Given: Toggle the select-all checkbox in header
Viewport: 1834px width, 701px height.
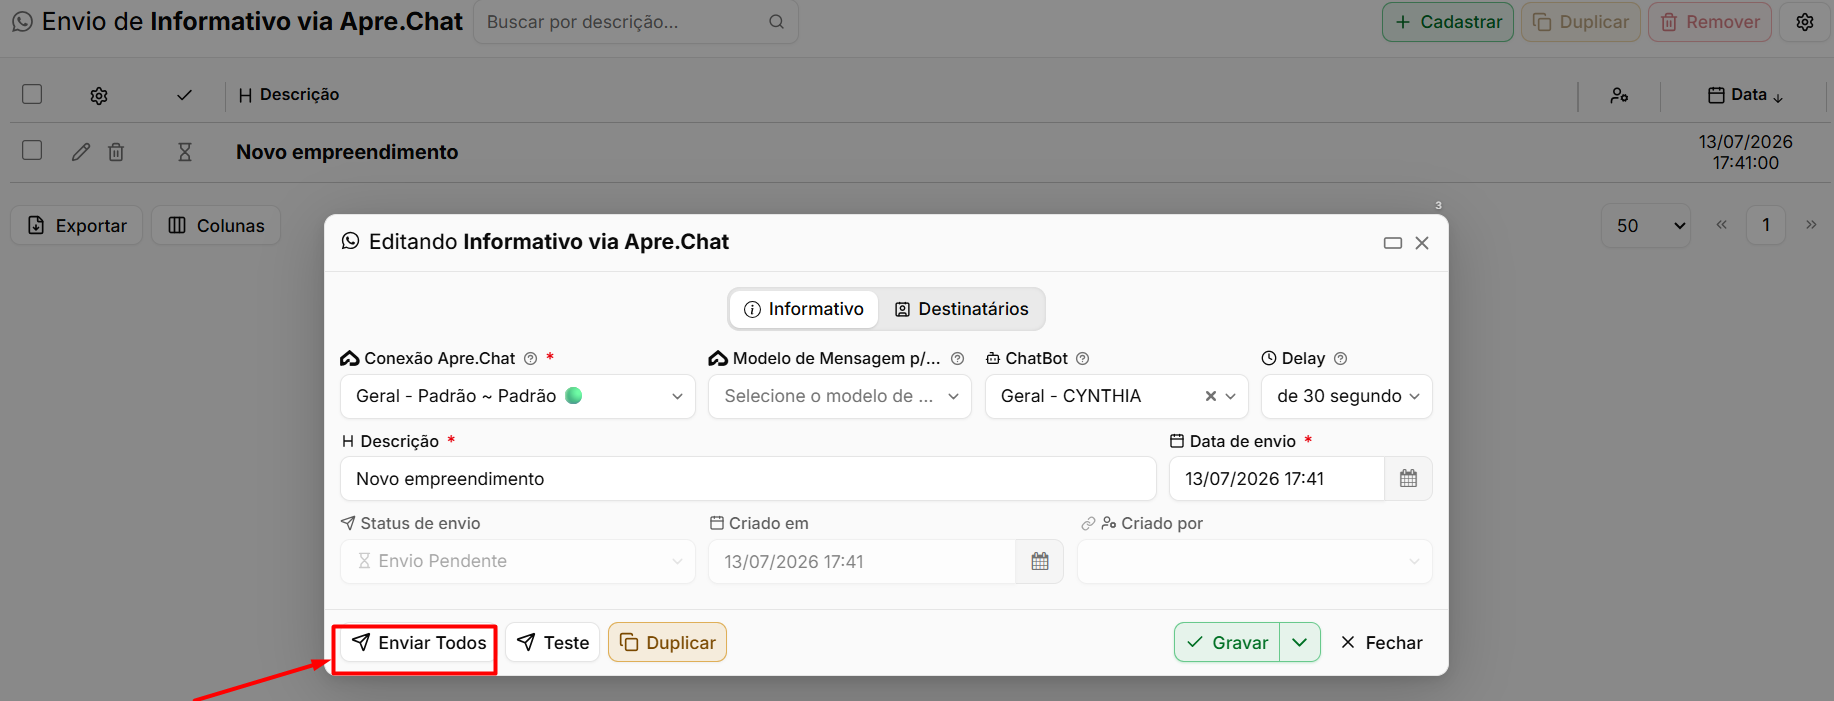Looking at the screenshot, I should click(x=32, y=94).
